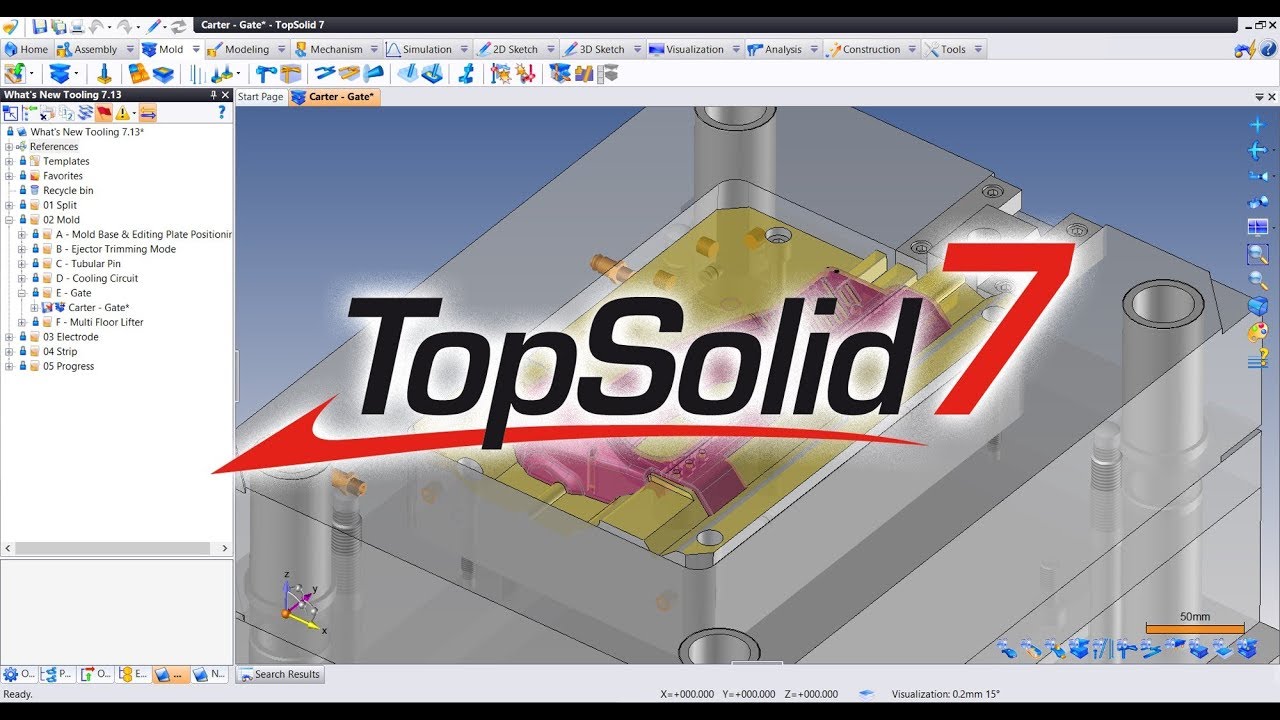Select Carter - Gate* in project tree
Screen dimensions: 1280x720
click(x=99, y=308)
